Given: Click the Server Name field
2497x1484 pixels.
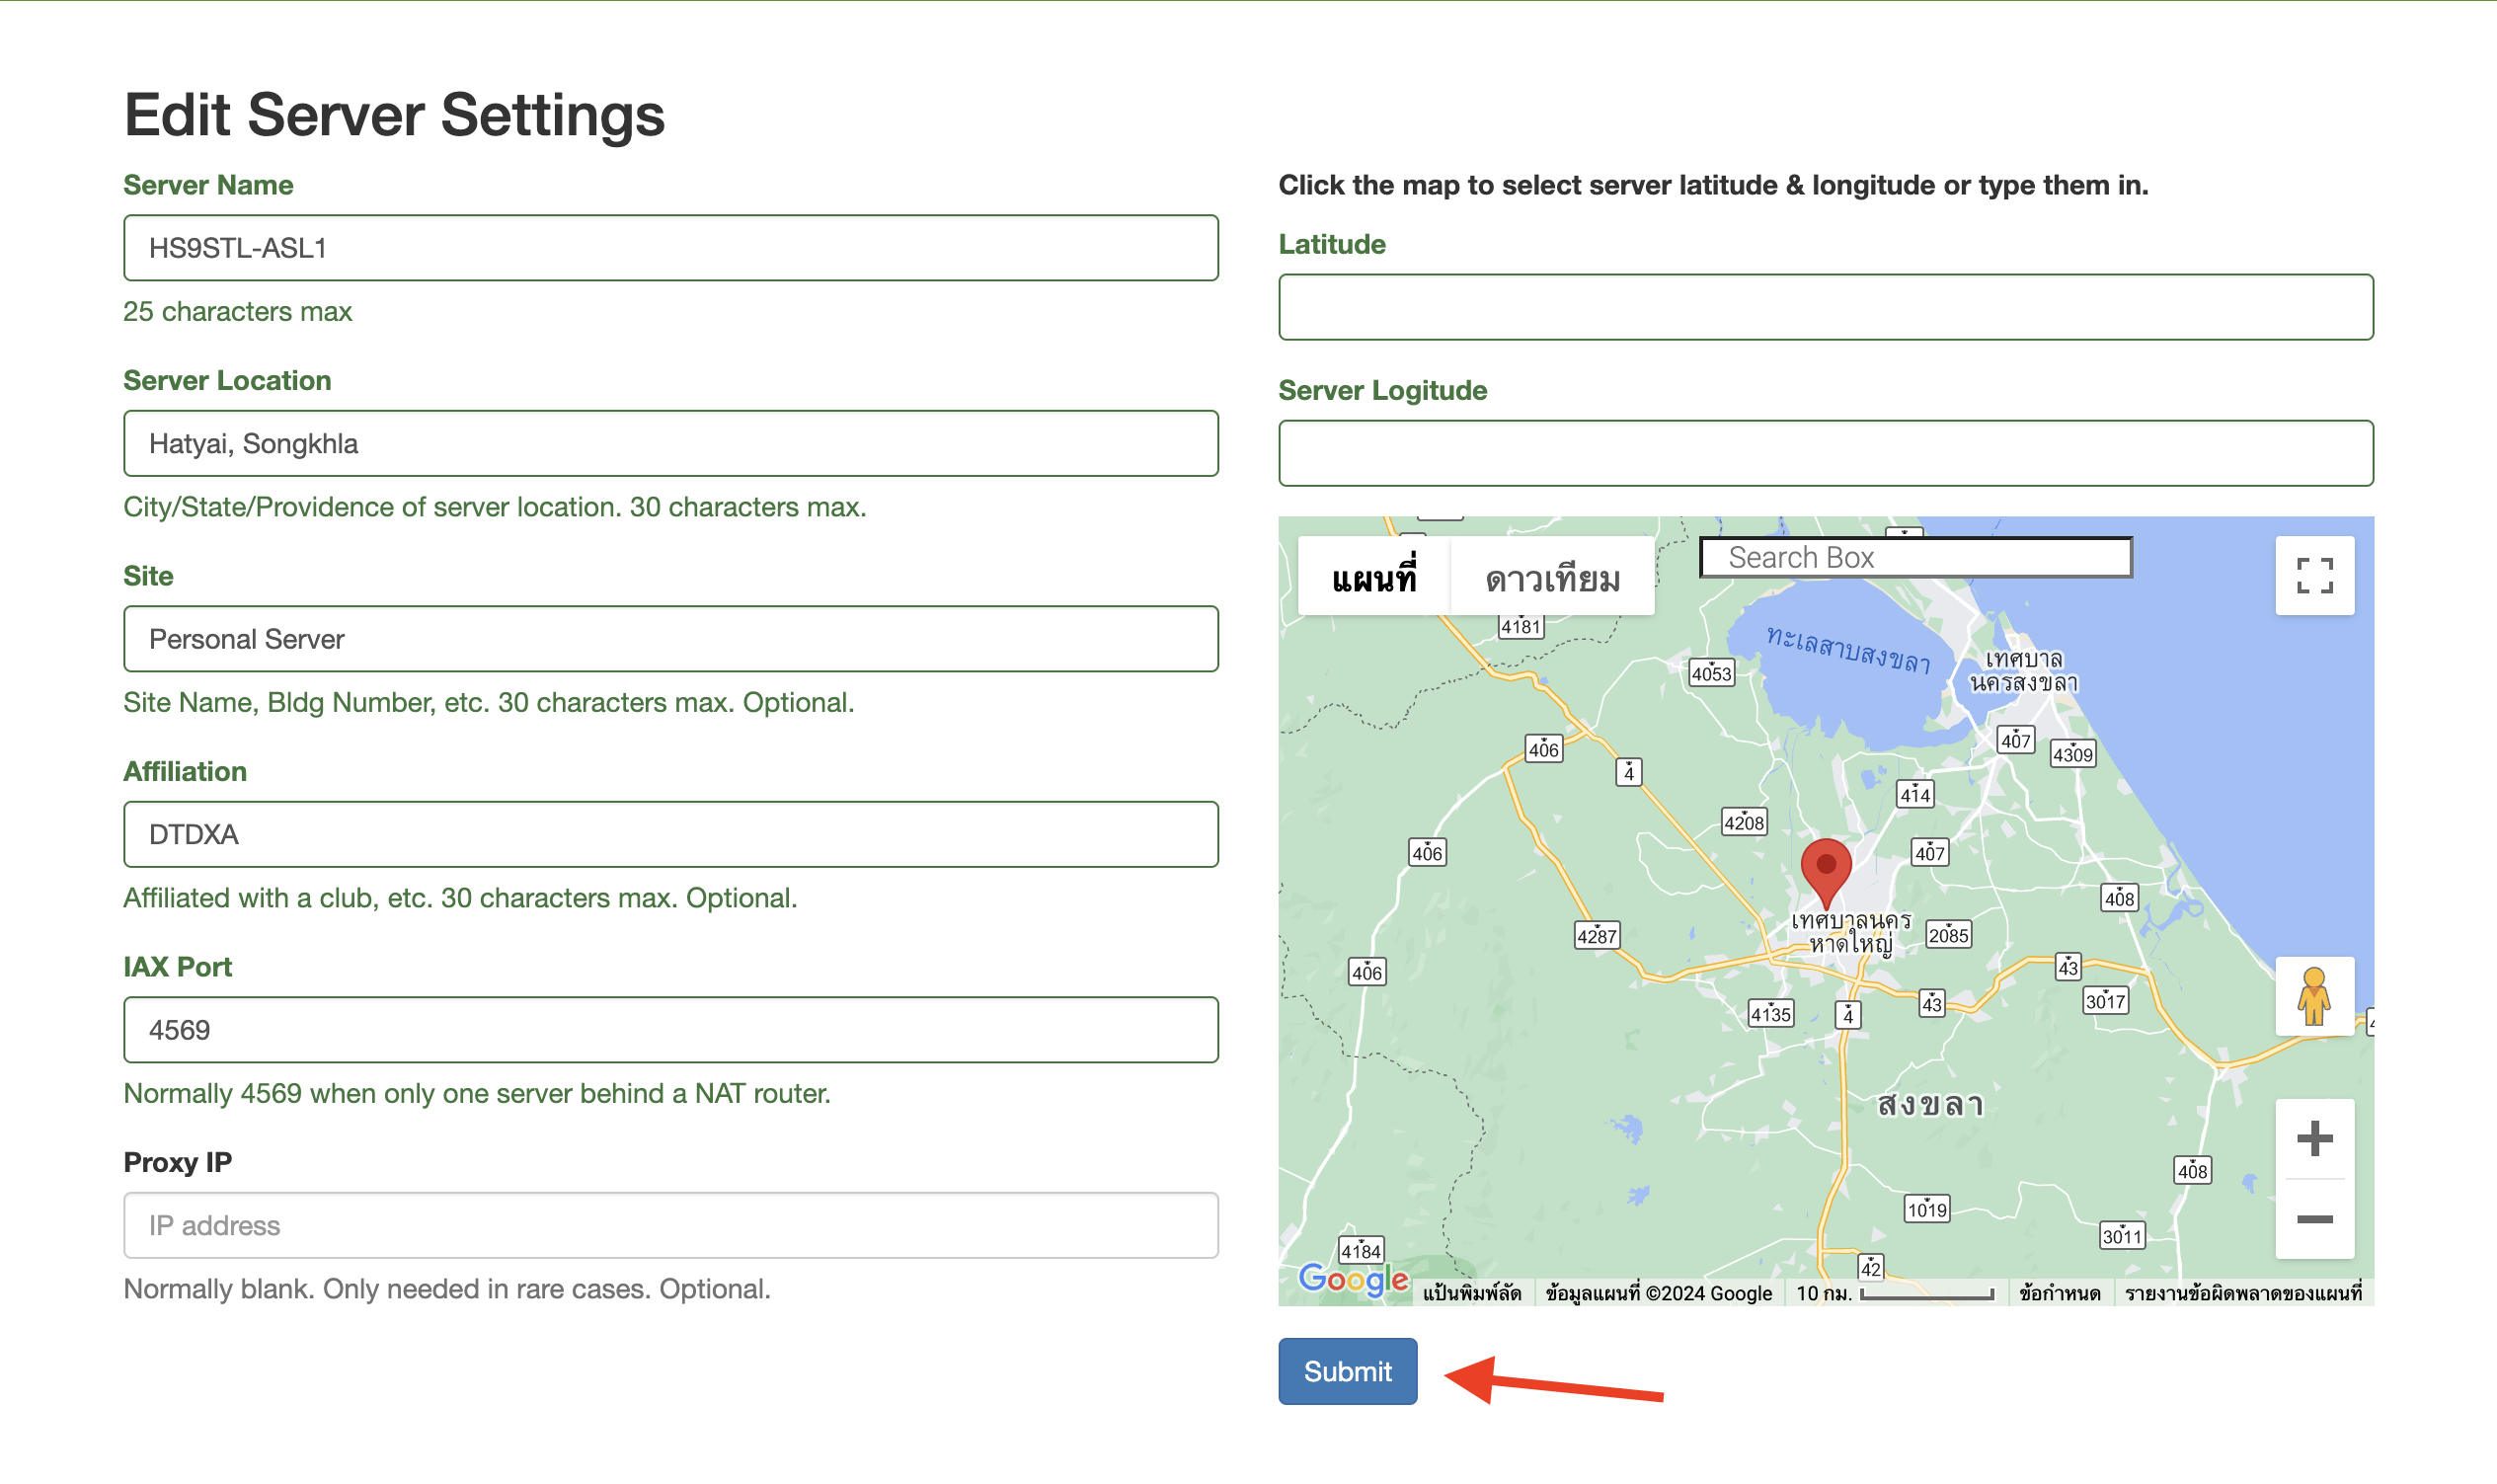Looking at the screenshot, I should point(670,248).
